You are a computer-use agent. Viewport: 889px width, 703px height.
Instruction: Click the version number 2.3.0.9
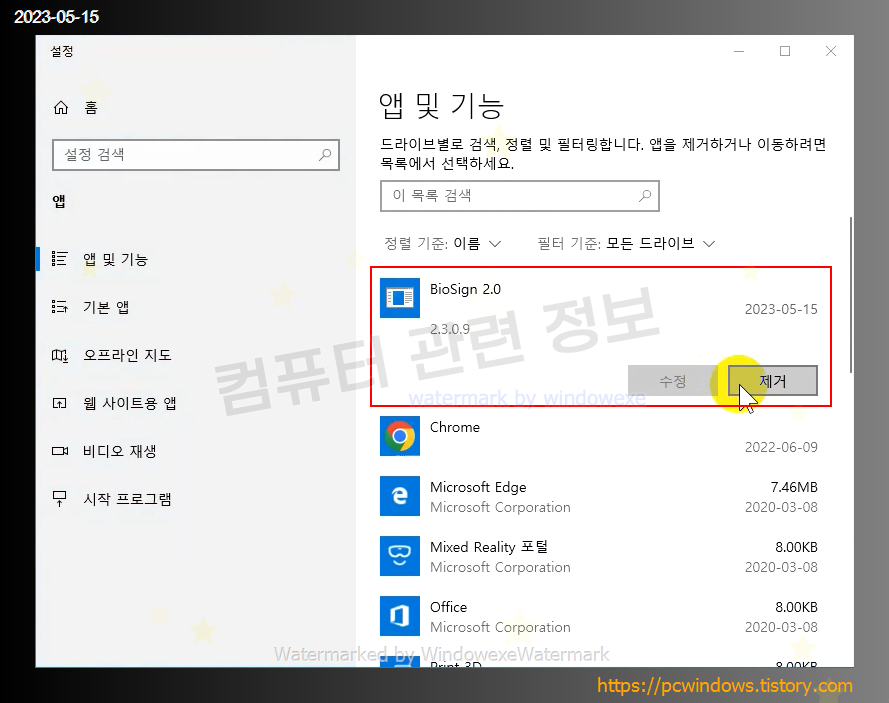tap(450, 329)
